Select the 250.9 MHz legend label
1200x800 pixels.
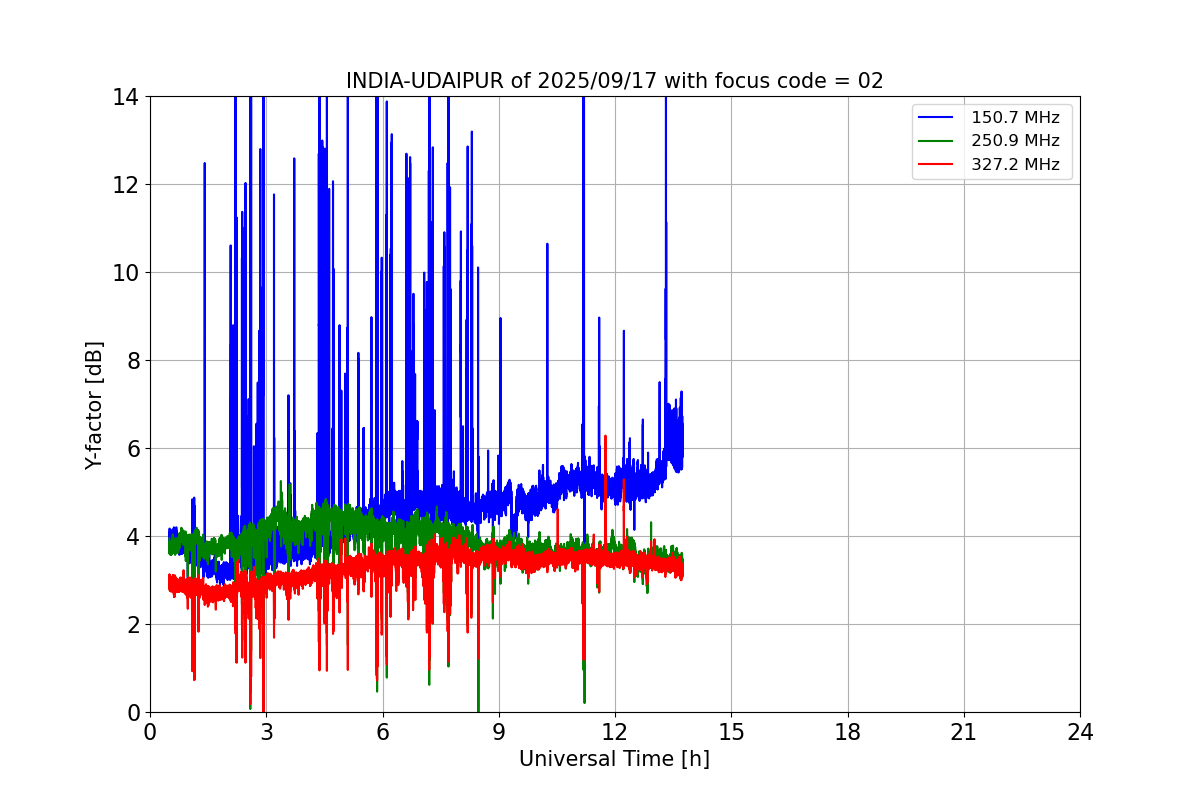click(1015, 141)
